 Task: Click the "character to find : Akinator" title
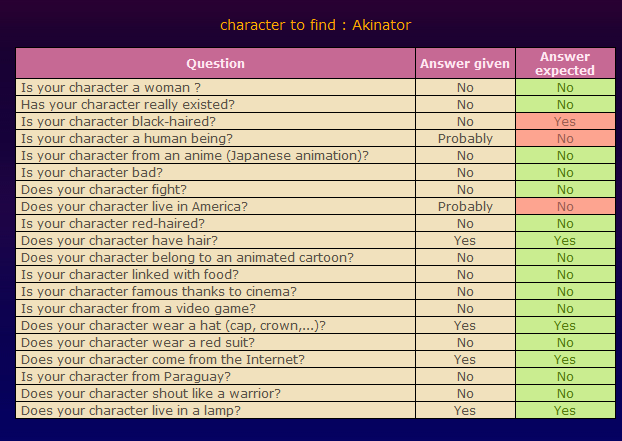click(x=315, y=24)
